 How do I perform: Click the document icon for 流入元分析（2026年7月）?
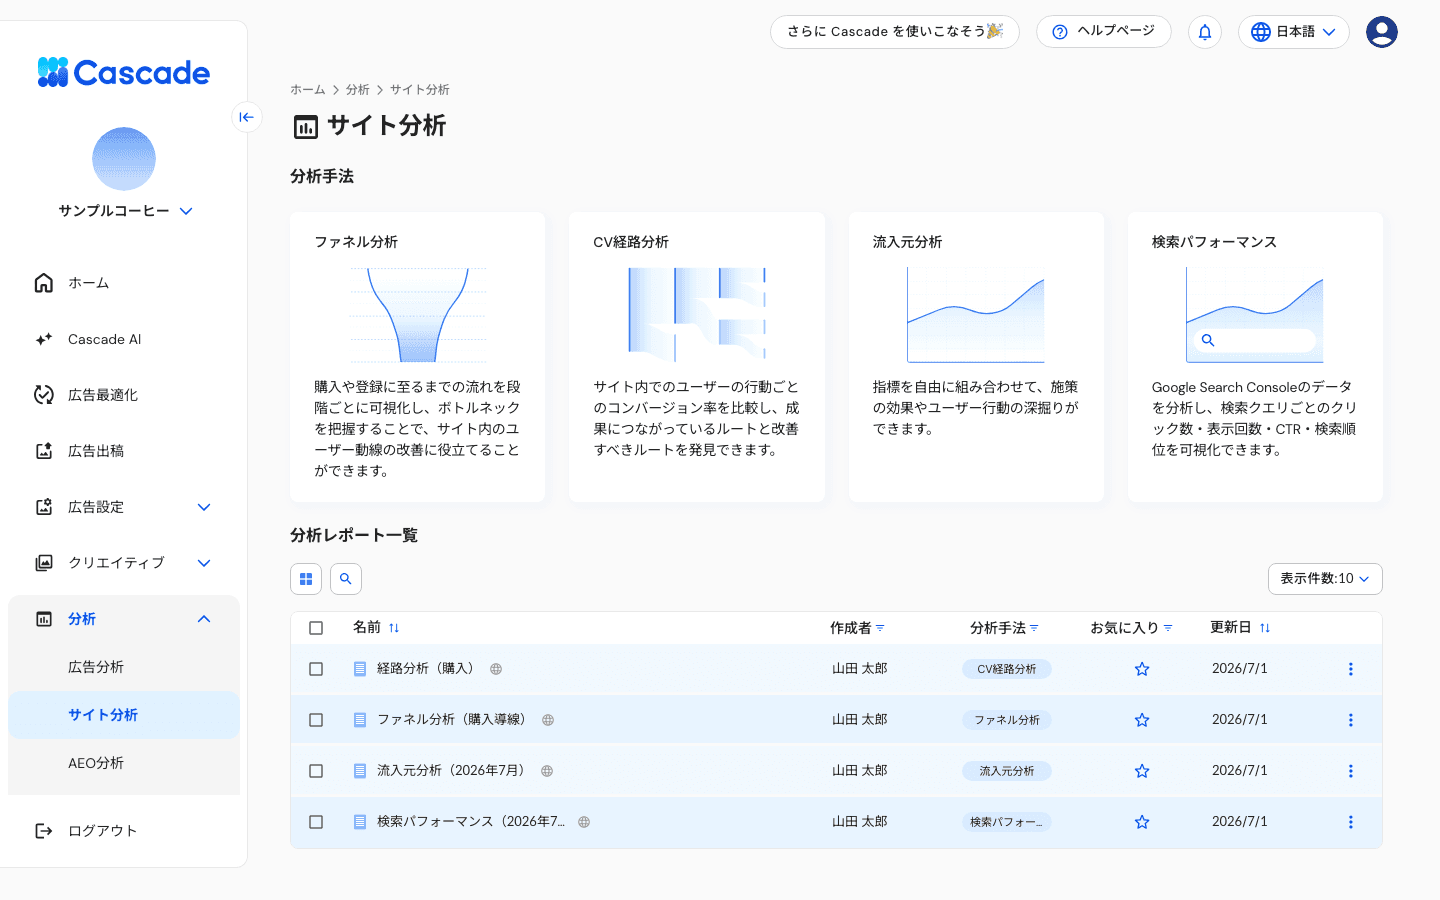360,771
